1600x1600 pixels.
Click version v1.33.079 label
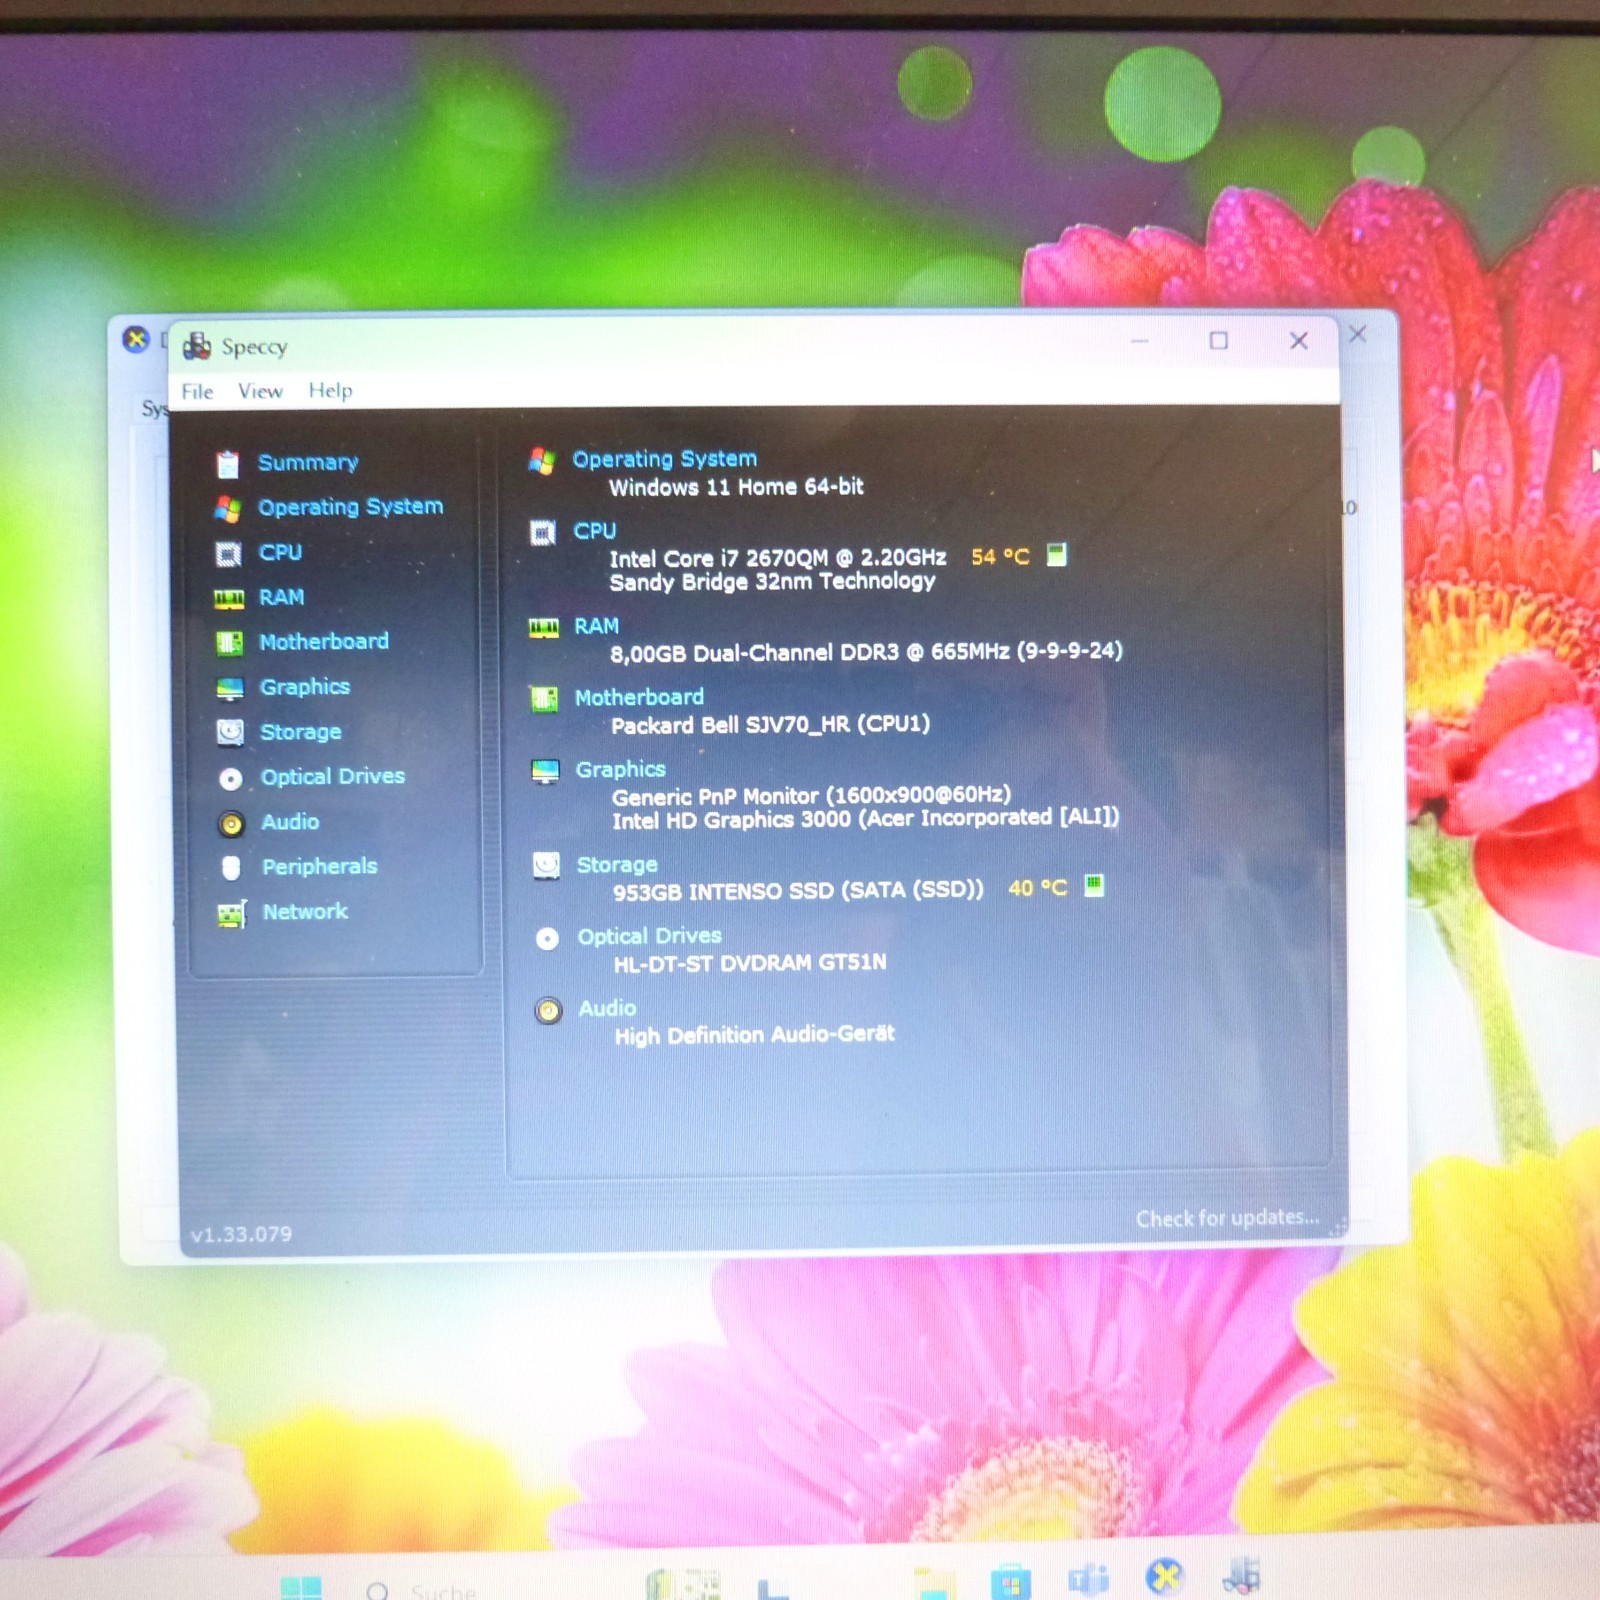click(x=241, y=1234)
